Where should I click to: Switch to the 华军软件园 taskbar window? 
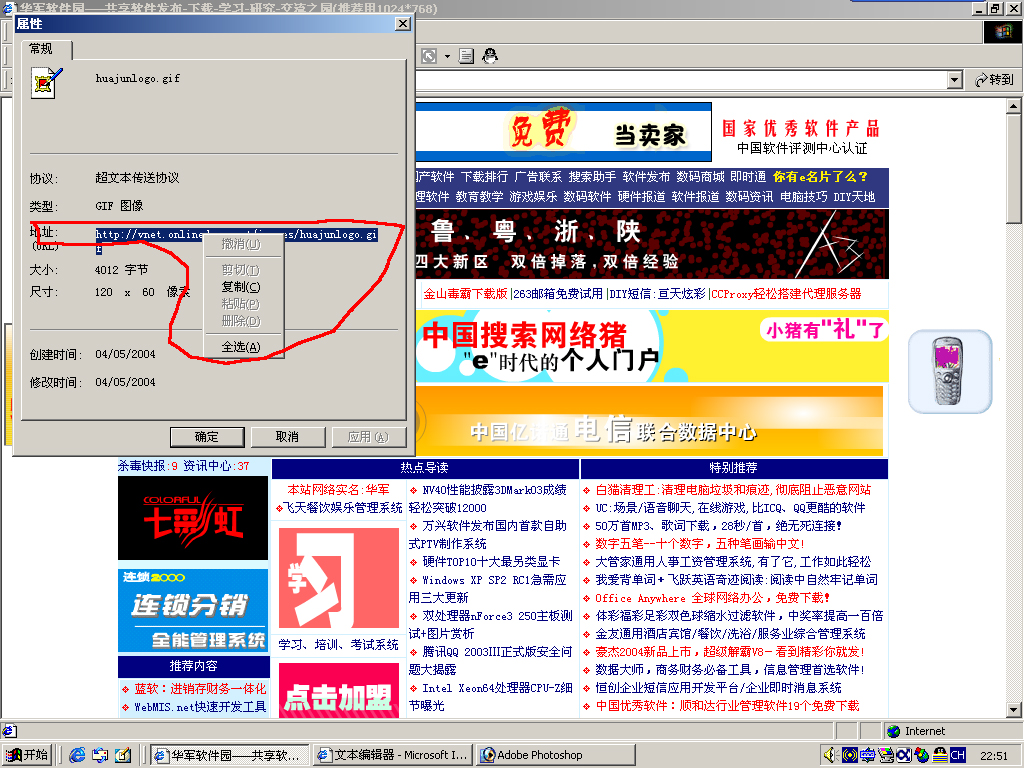click(229, 755)
